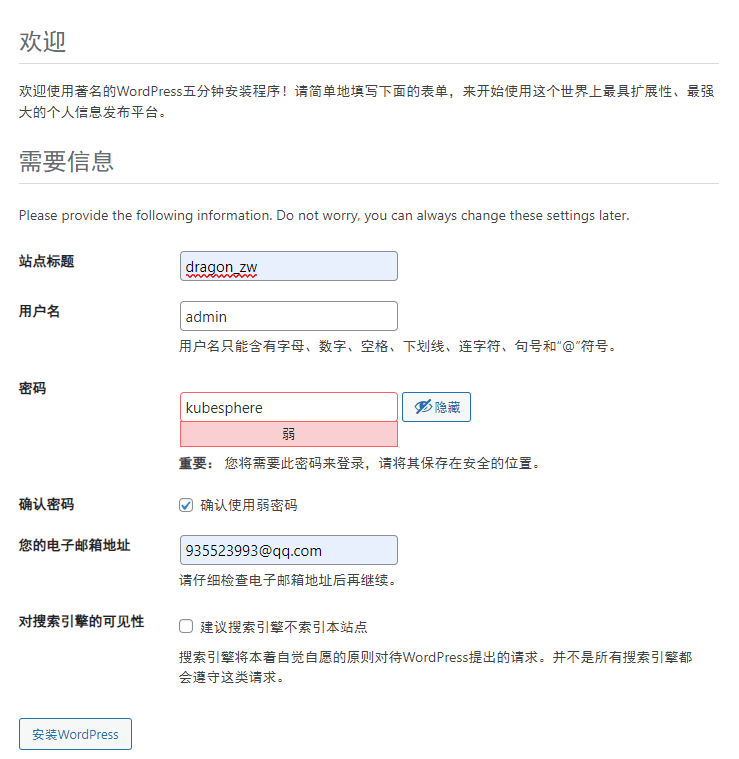This screenshot has width=739, height=759.
Task: Click the 您的电子邮箱地址 label
Action: click(75, 546)
